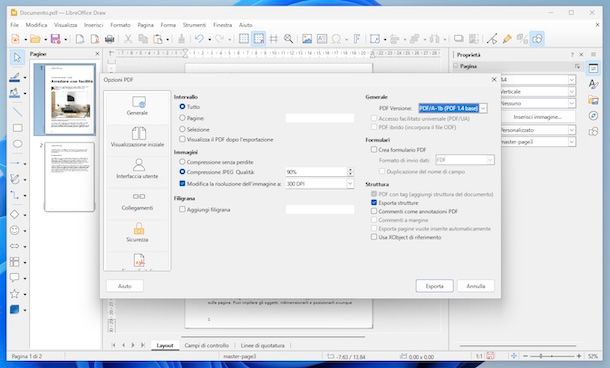Click the Save document toolbar icon

point(56,39)
